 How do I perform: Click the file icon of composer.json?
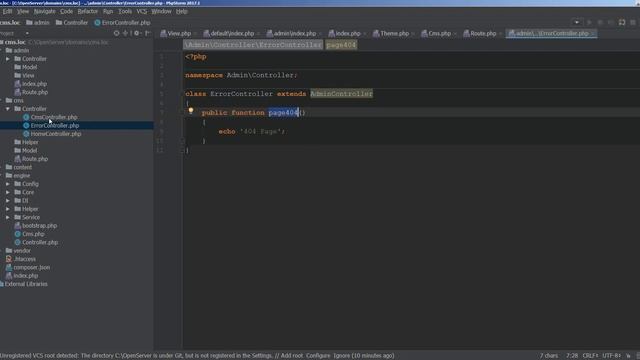(9, 267)
